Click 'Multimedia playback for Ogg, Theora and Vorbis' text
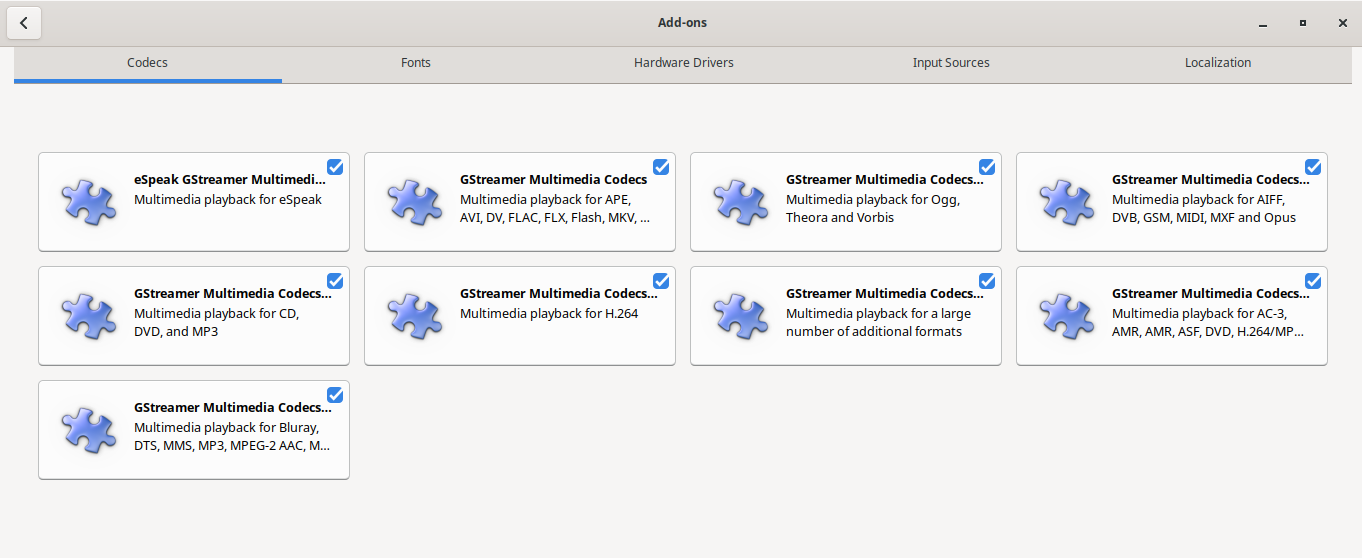Screen dimensions: 1362x558 pyautogui.click(x=873, y=208)
